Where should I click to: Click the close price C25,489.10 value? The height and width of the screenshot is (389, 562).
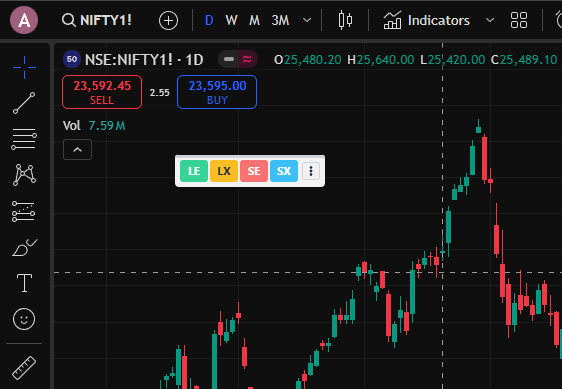pos(524,60)
